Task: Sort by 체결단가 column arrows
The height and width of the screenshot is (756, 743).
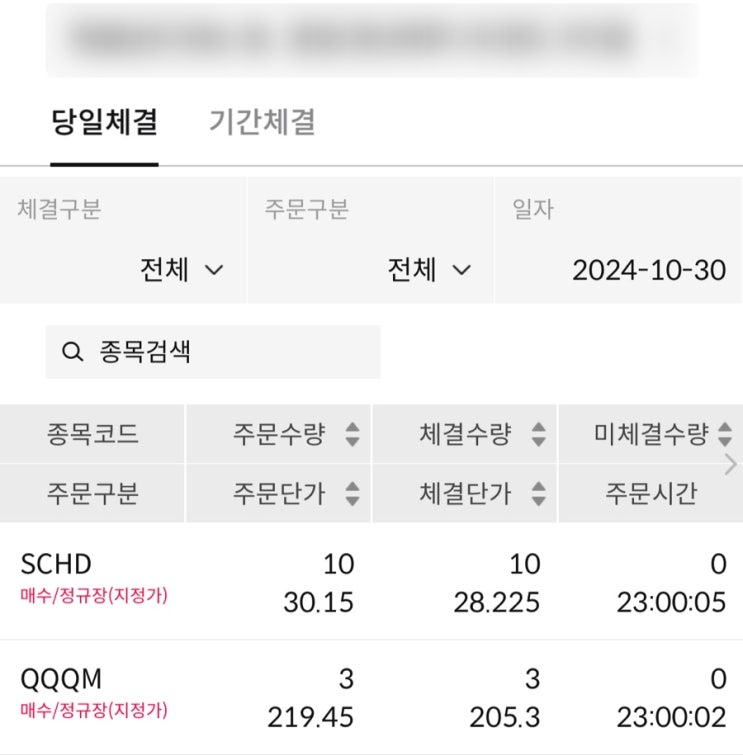Action: pyautogui.click(x=538, y=493)
